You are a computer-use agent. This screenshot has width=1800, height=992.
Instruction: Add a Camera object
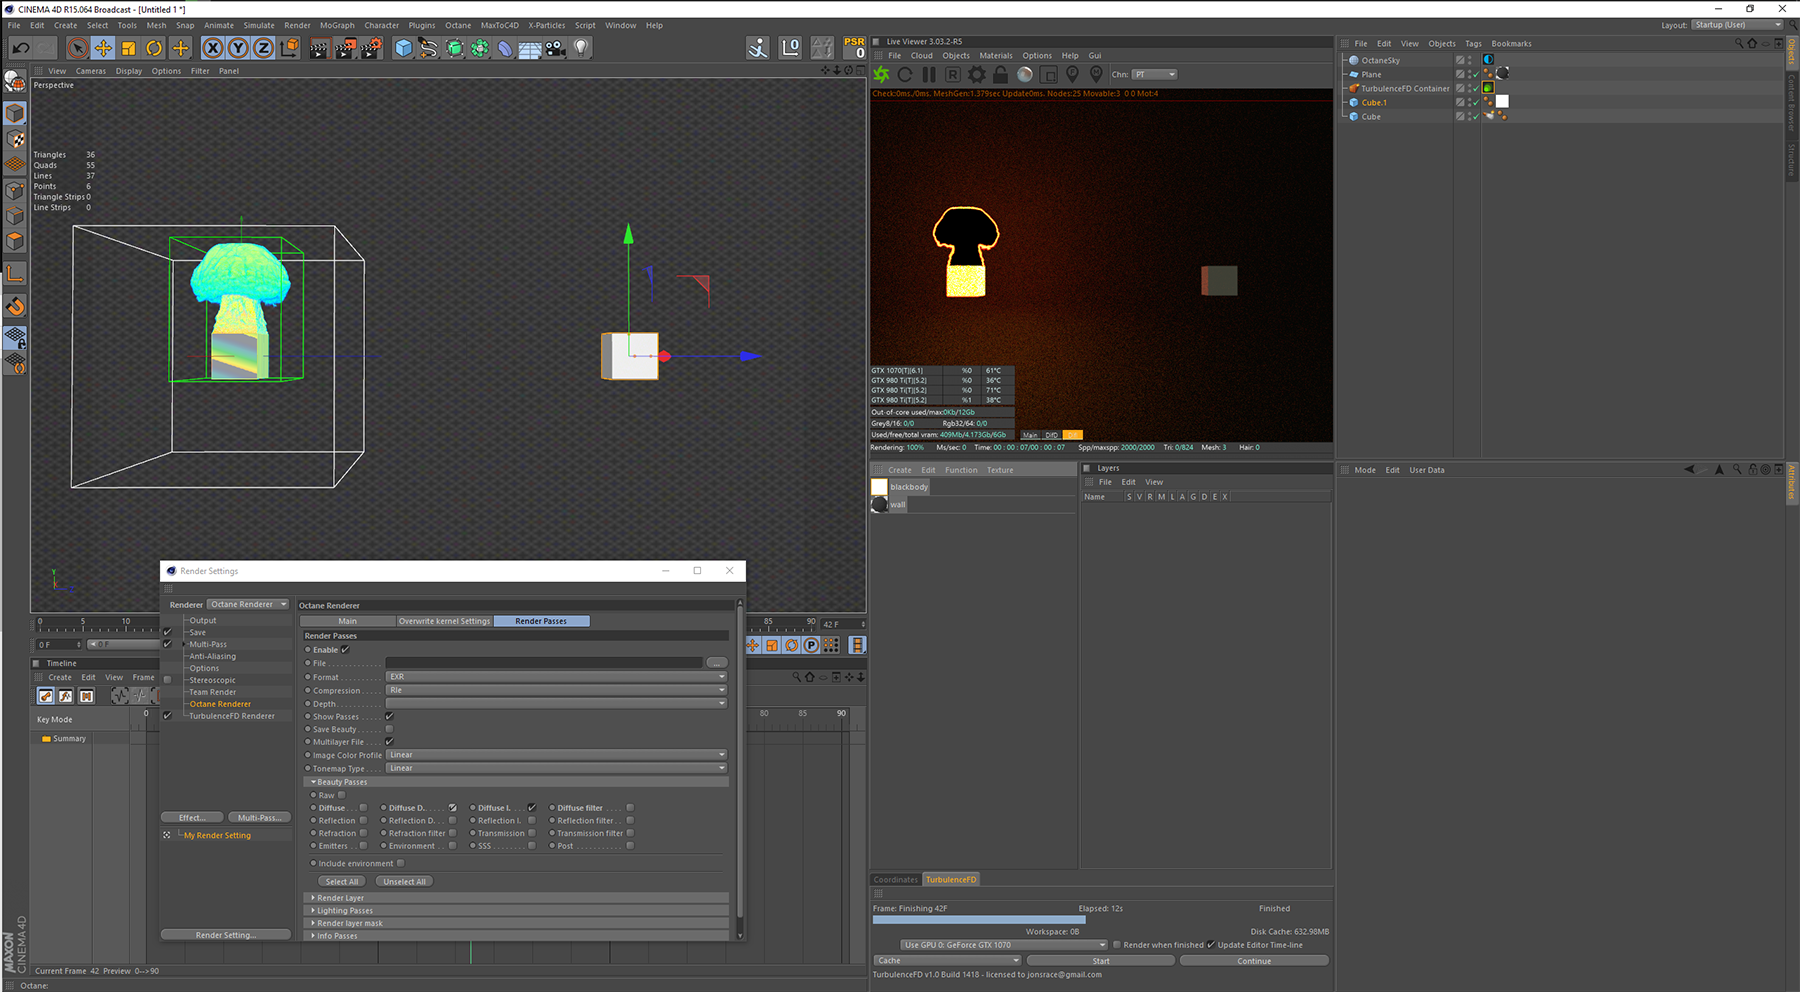[x=555, y=48]
